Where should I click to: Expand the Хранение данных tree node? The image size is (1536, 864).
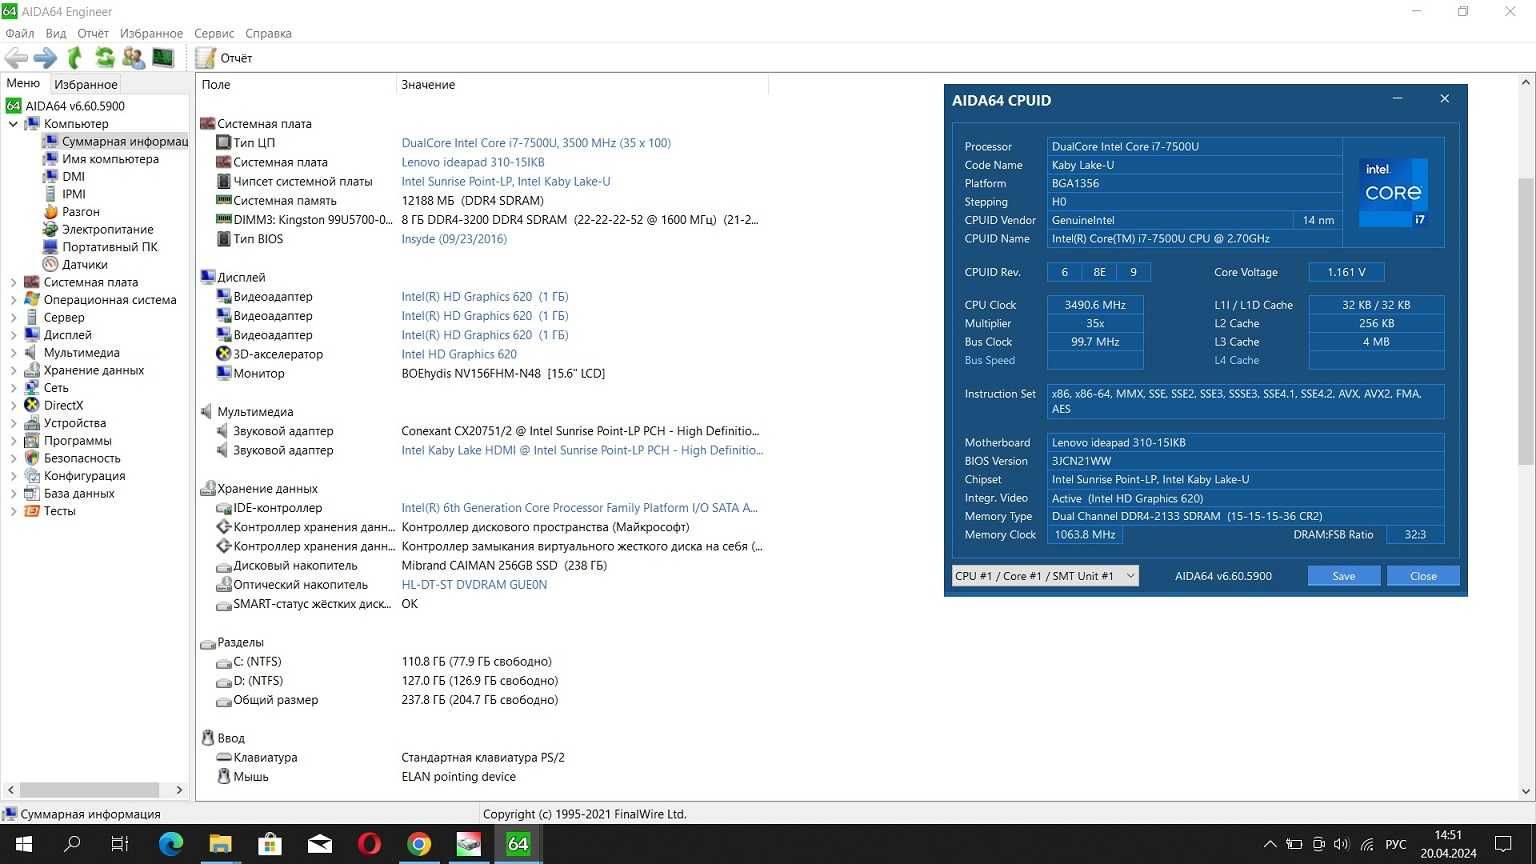[x=13, y=370]
